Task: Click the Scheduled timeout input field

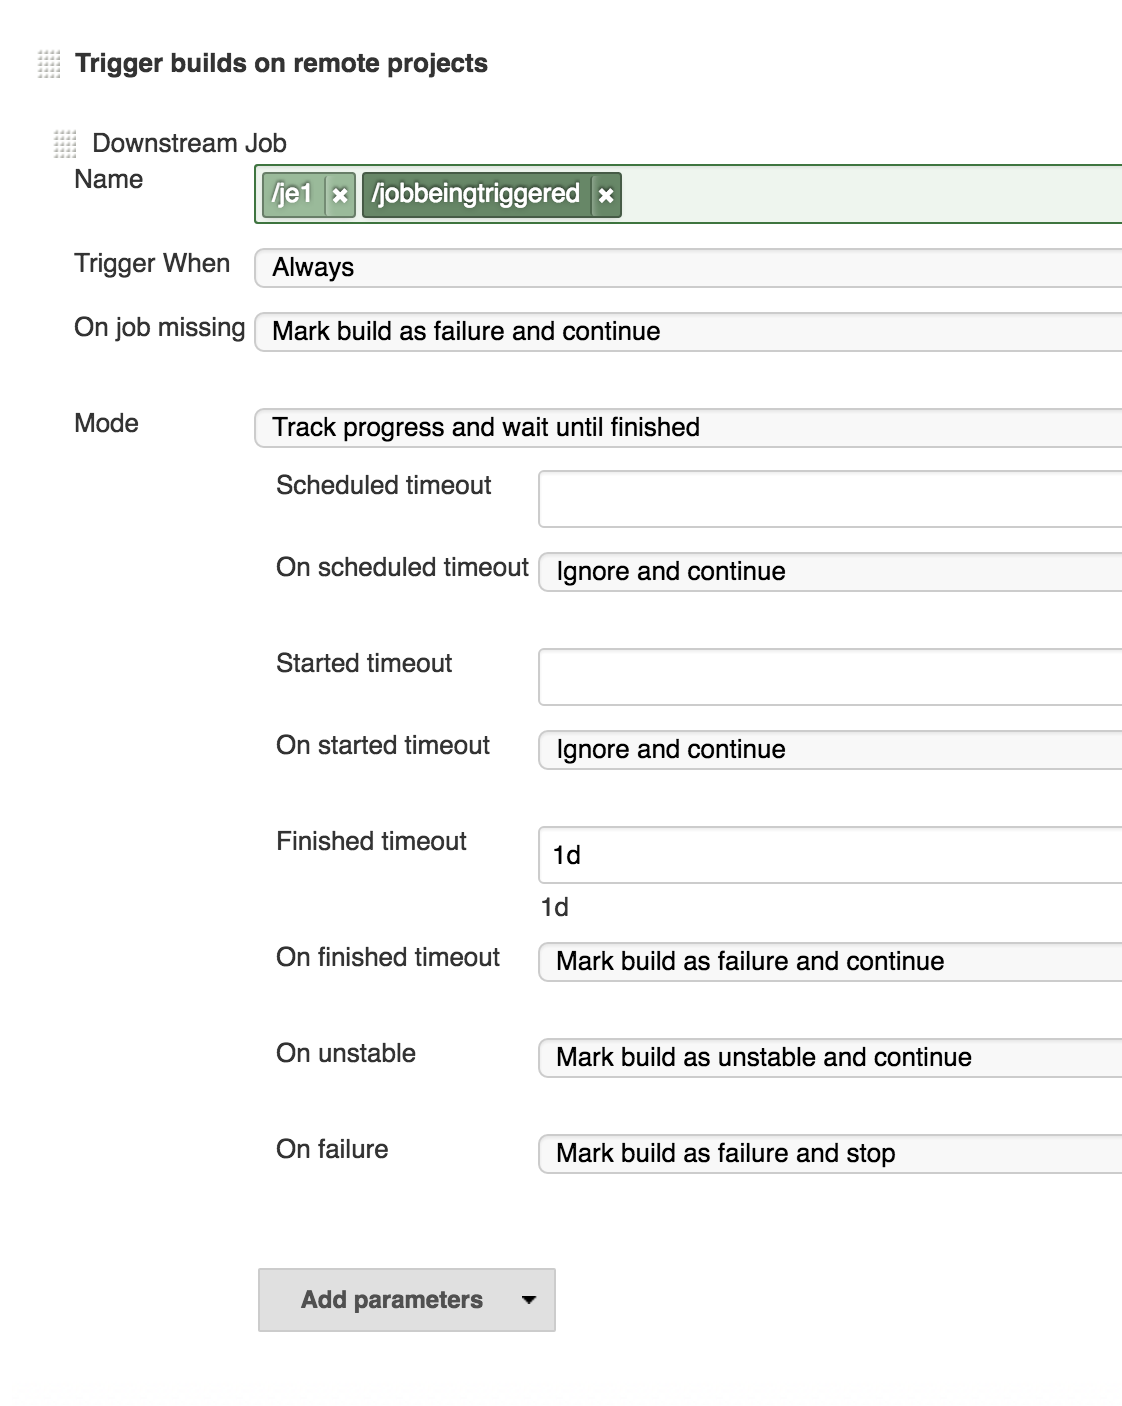Action: click(x=830, y=499)
